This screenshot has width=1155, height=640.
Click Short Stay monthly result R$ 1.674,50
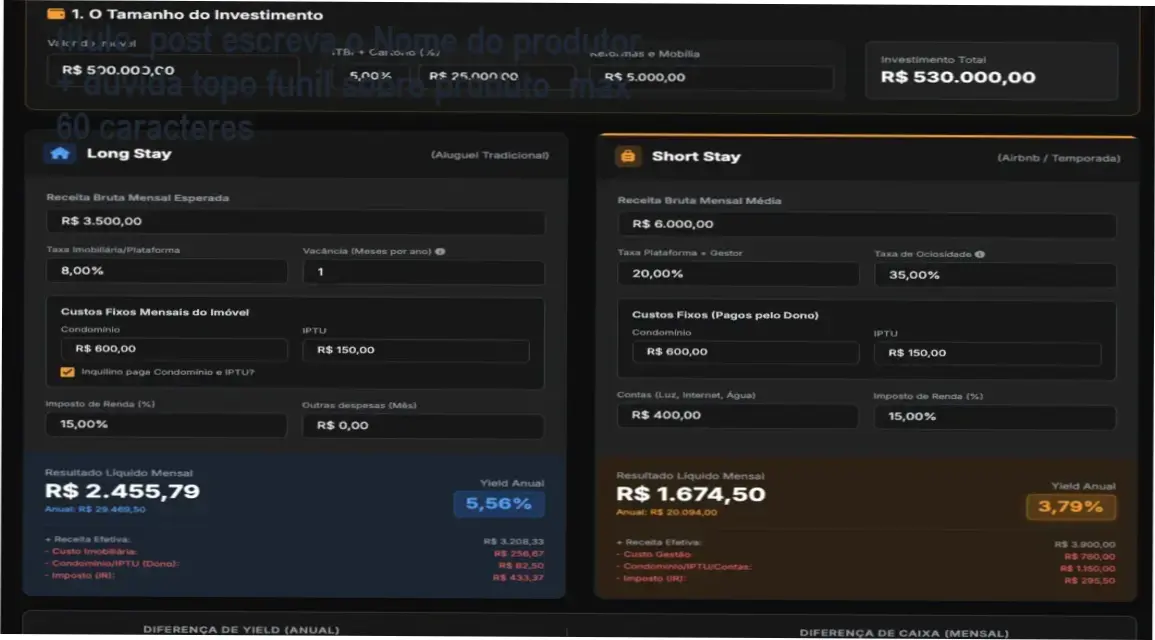(691, 494)
